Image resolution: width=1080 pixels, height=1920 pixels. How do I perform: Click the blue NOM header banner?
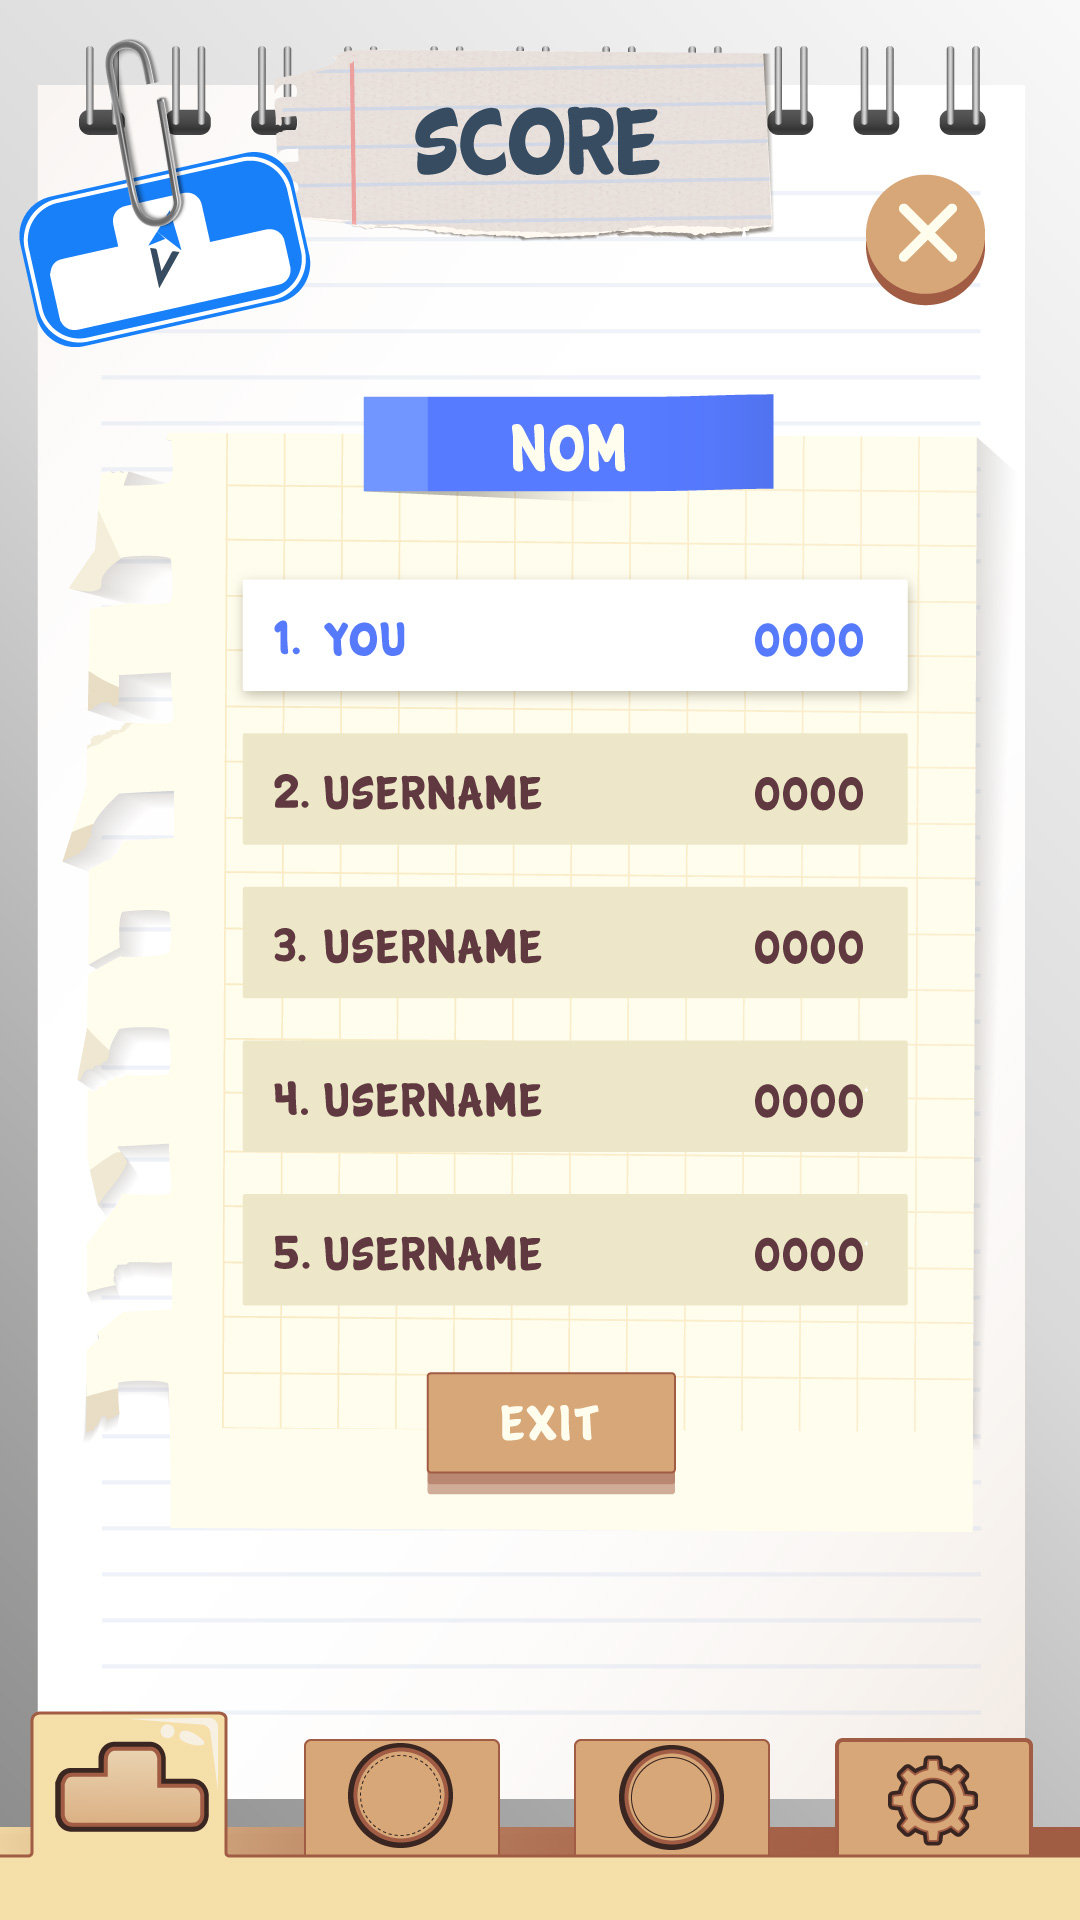click(x=568, y=445)
